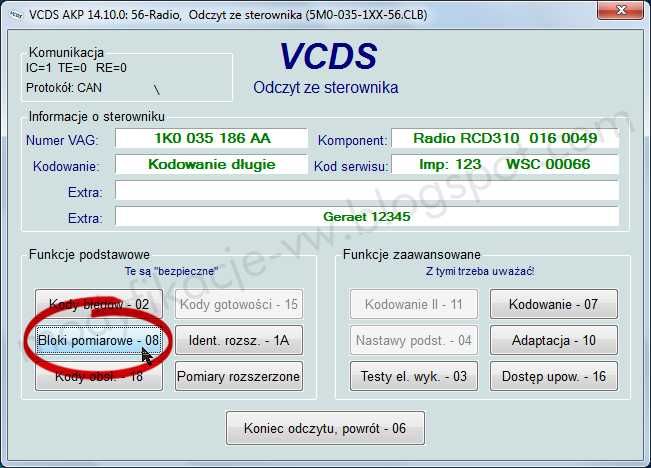The image size is (651, 468).
Task: Open Kodowanie - 07 coding
Action: (553, 304)
